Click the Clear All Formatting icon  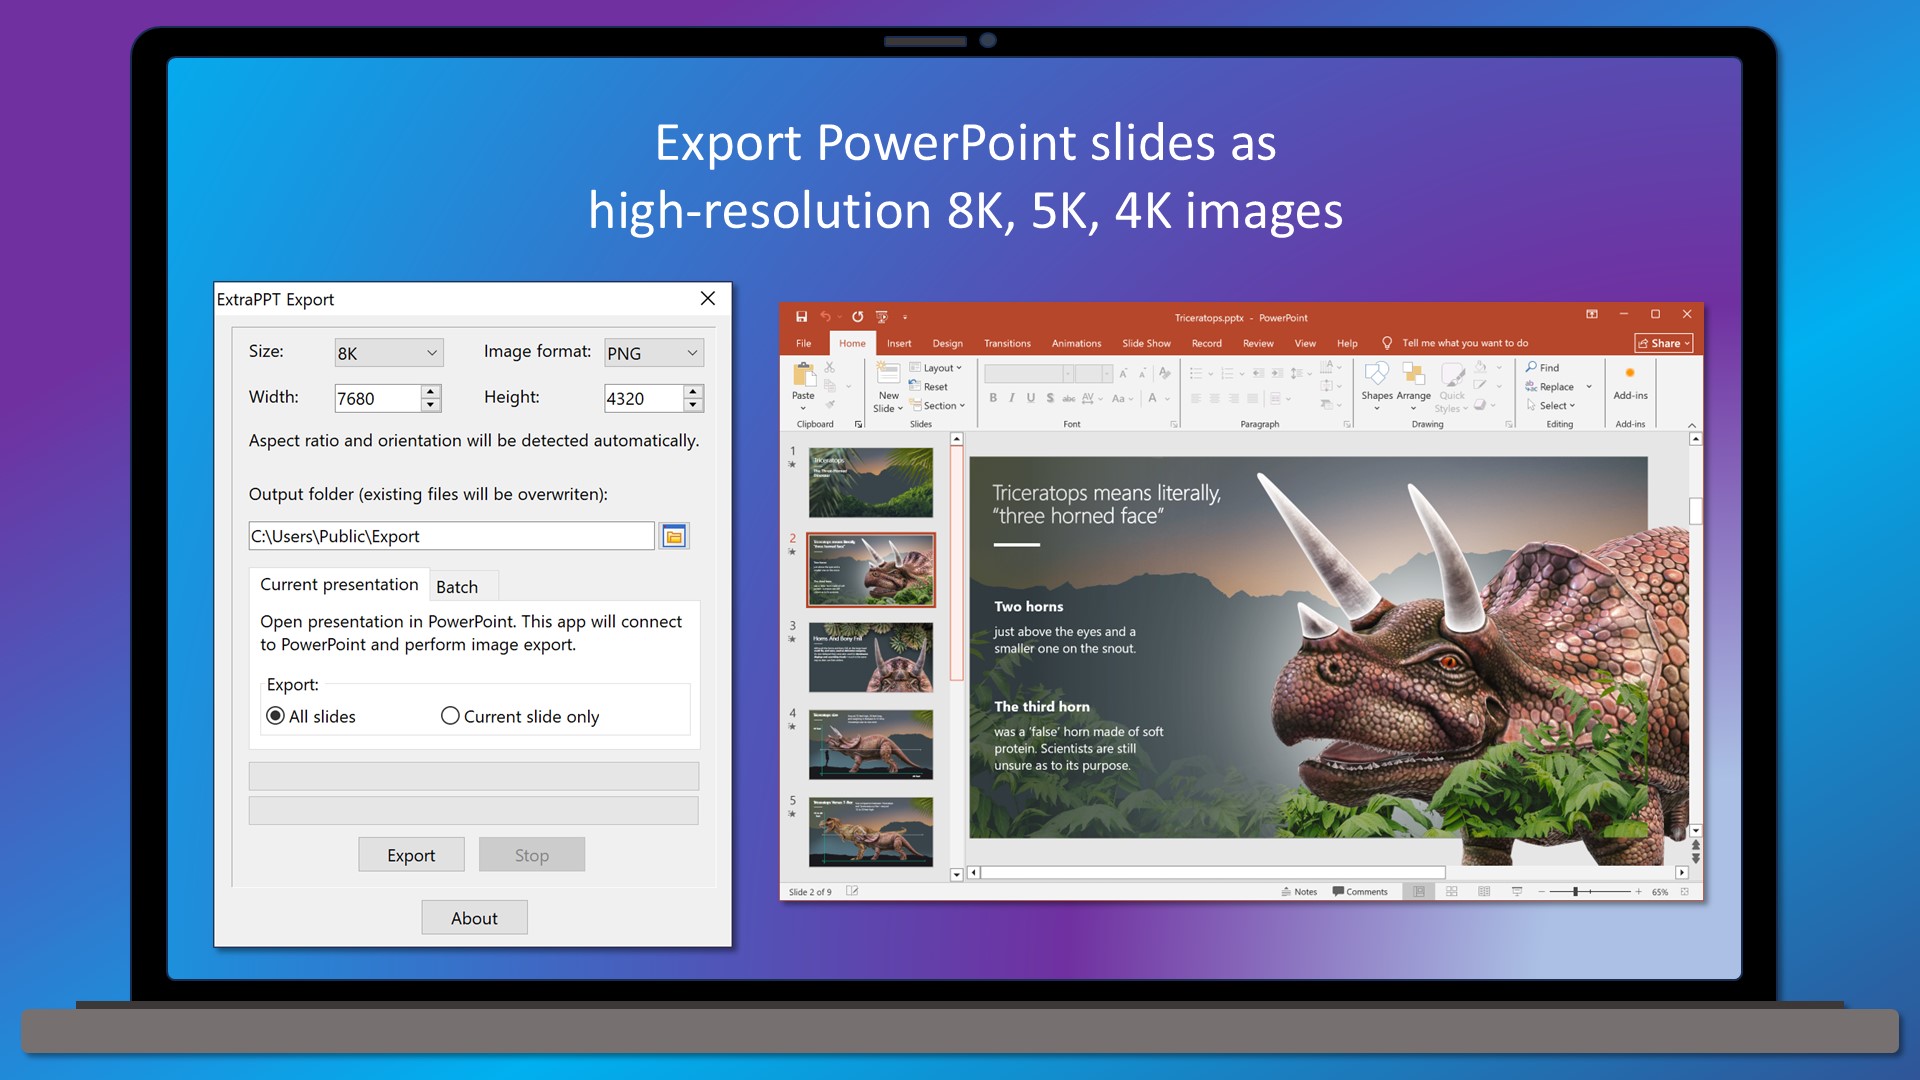1164,373
